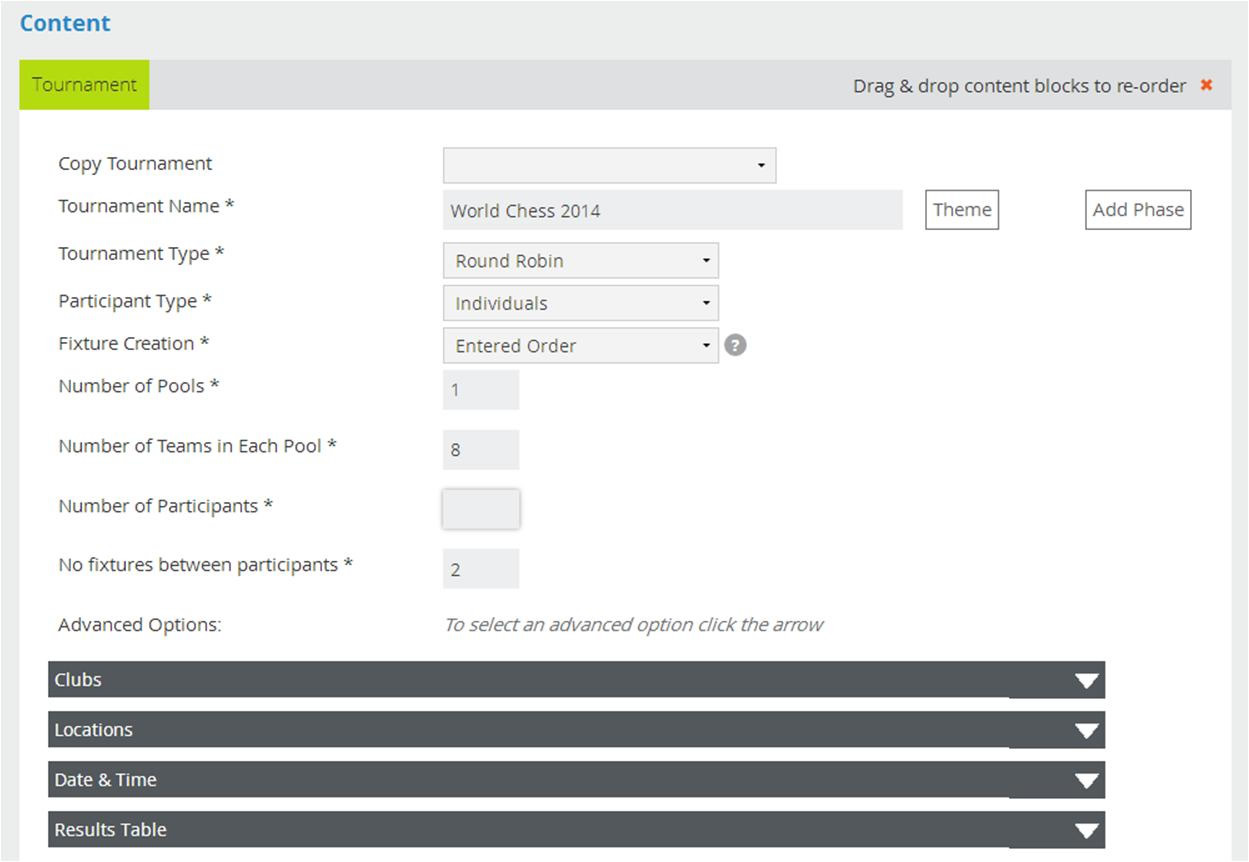Click the Tournament Name input field
The image size is (1249, 862).
pos(672,210)
